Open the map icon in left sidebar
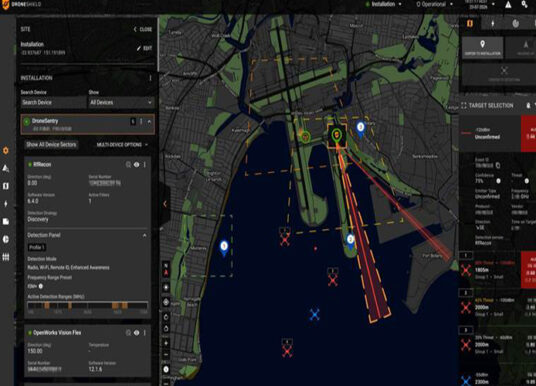Screen dimensions: 536x386 click(6, 186)
